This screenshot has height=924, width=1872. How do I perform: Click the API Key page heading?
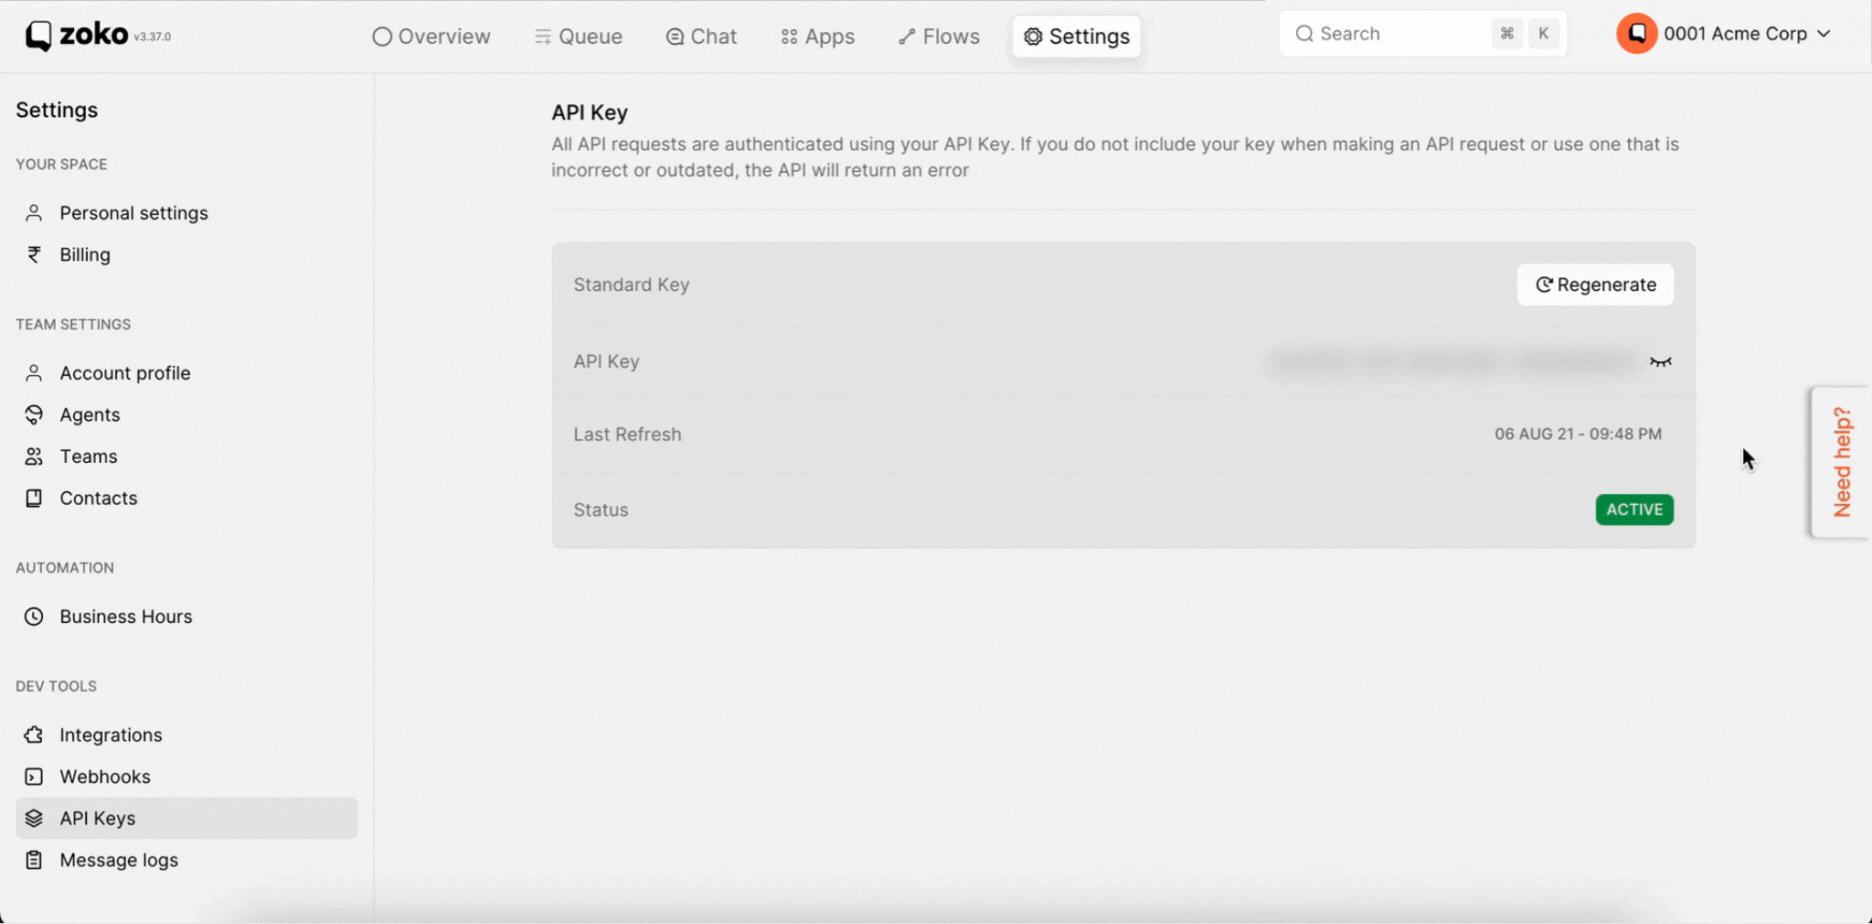tap(589, 113)
